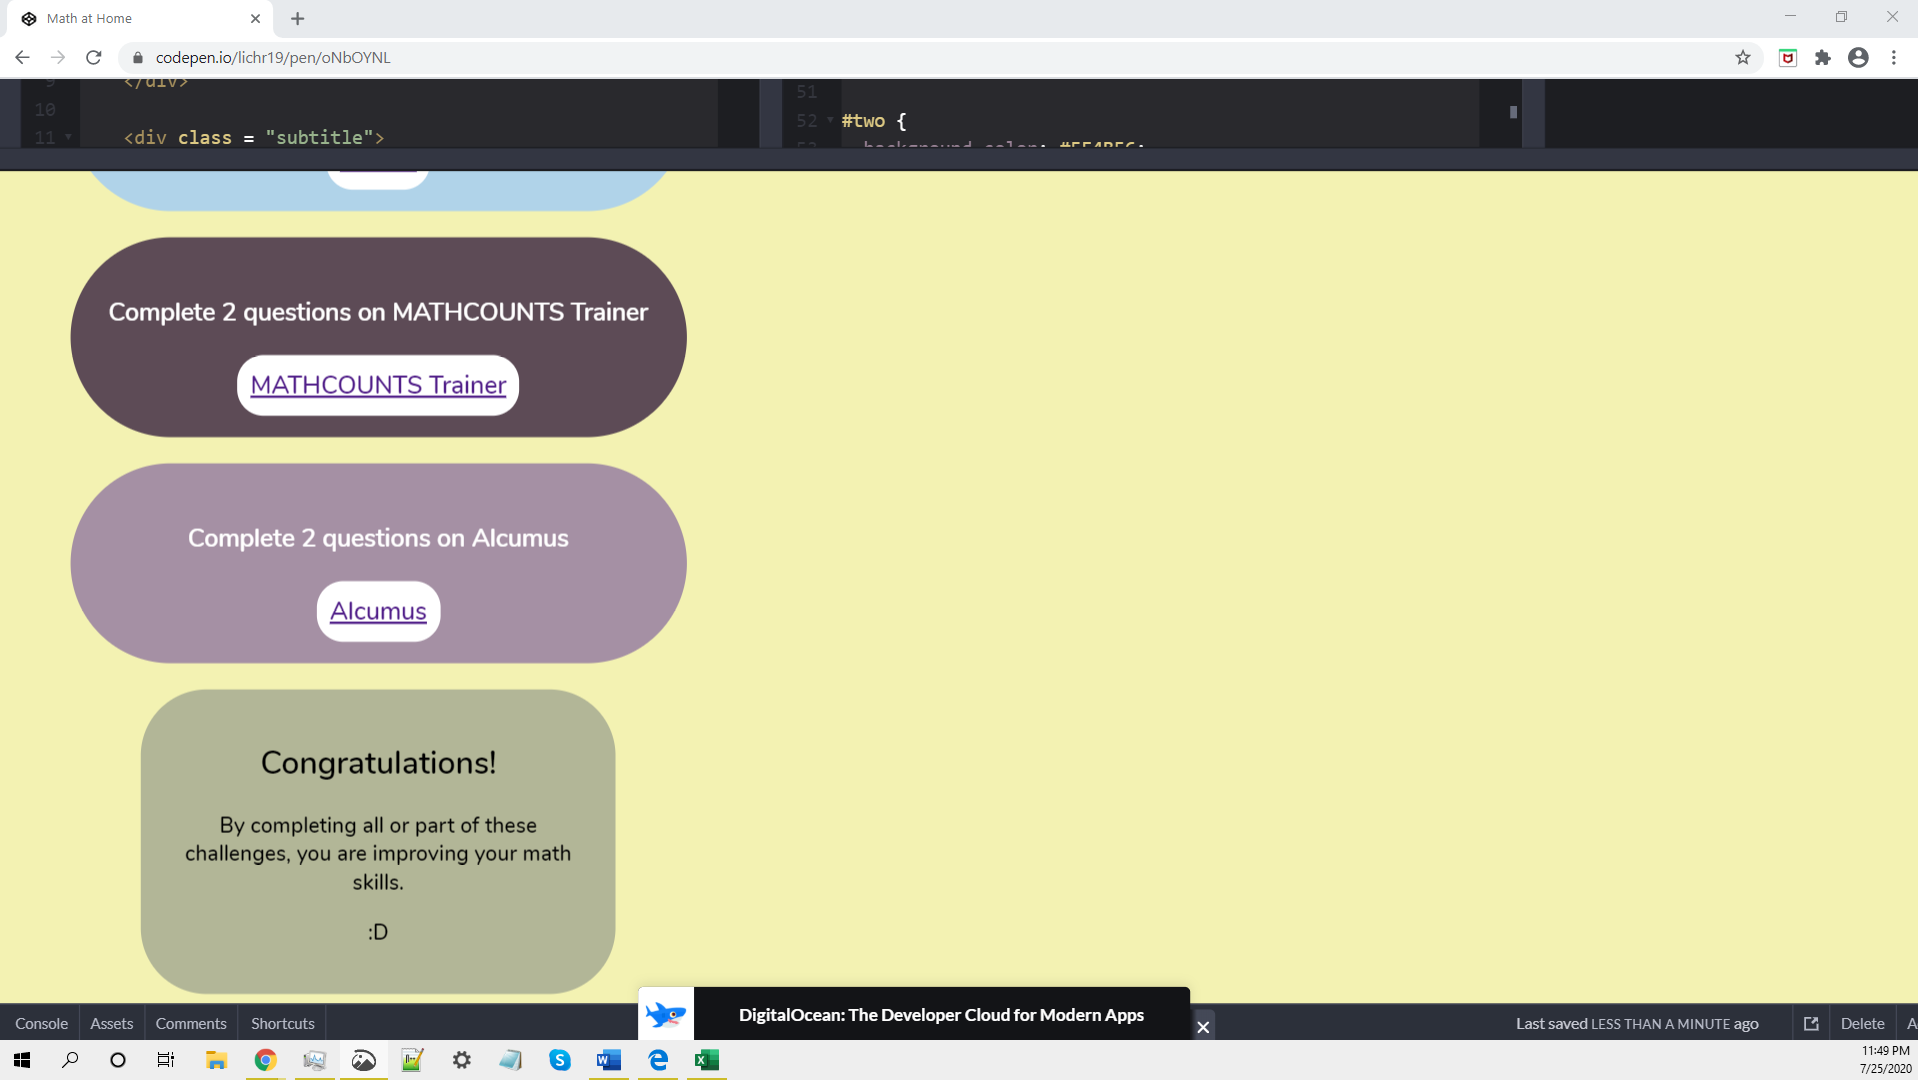The height and width of the screenshot is (1080, 1918).
Task: Close the Math at Home tab
Action: [x=255, y=19]
